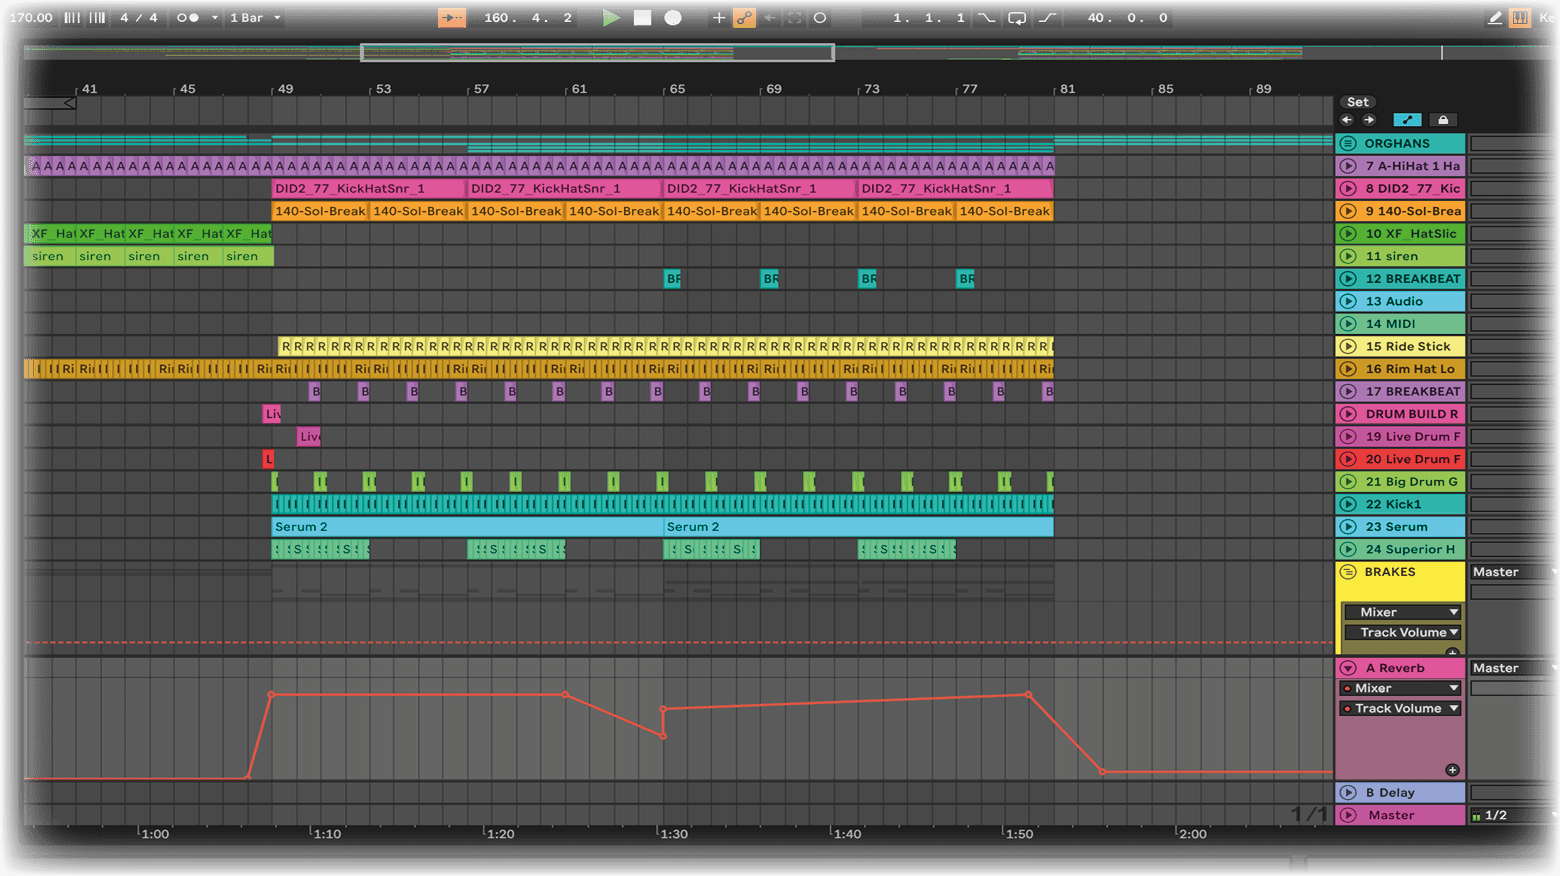Collapse the A Reverb track

click(1348, 668)
